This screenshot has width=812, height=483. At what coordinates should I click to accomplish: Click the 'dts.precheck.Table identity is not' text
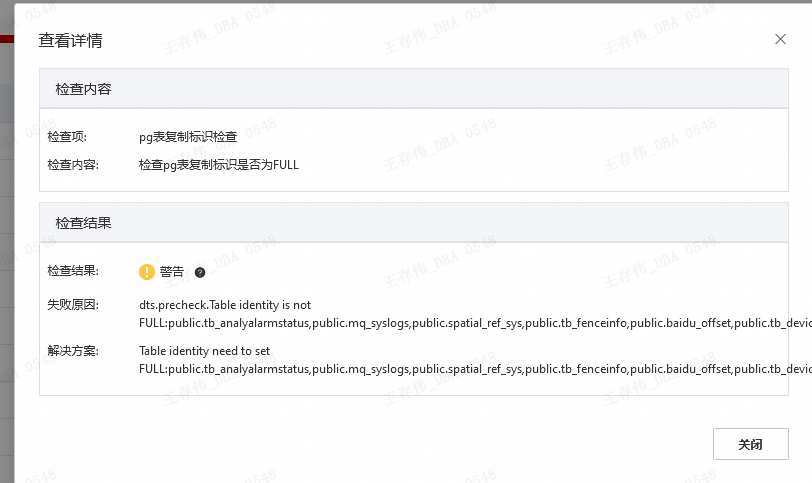click(x=225, y=304)
